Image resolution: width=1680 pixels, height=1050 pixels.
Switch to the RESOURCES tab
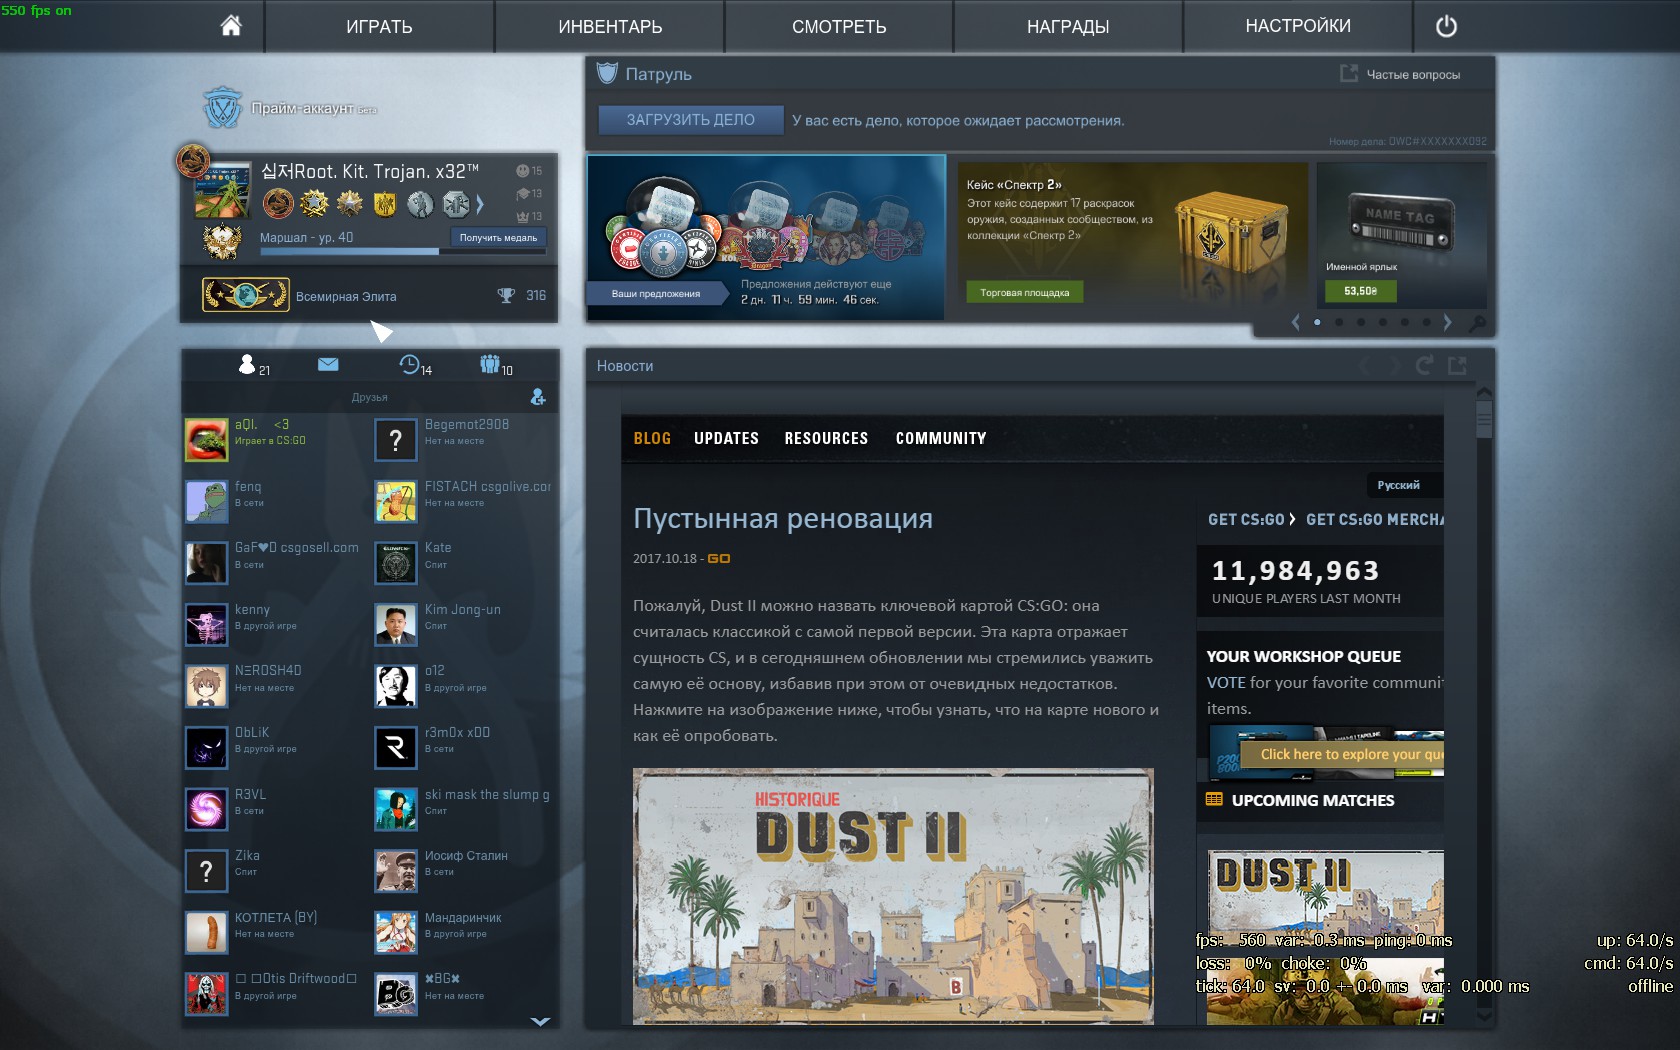click(x=826, y=438)
